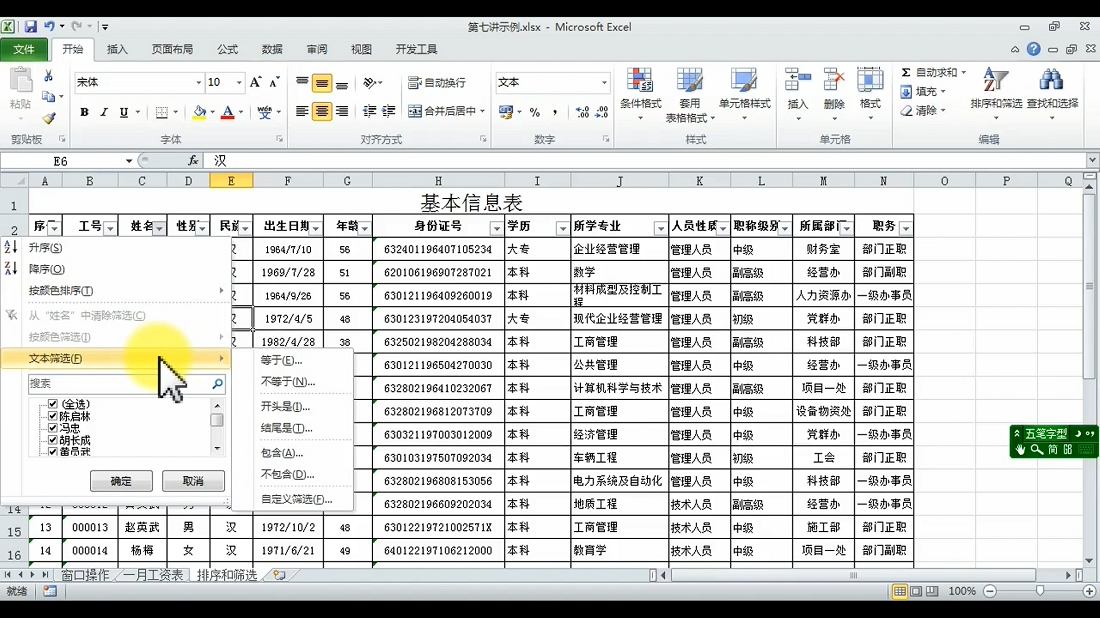Click the Format Painter brush icon
Image resolution: width=1100 pixels, height=618 pixels.
click(48, 118)
